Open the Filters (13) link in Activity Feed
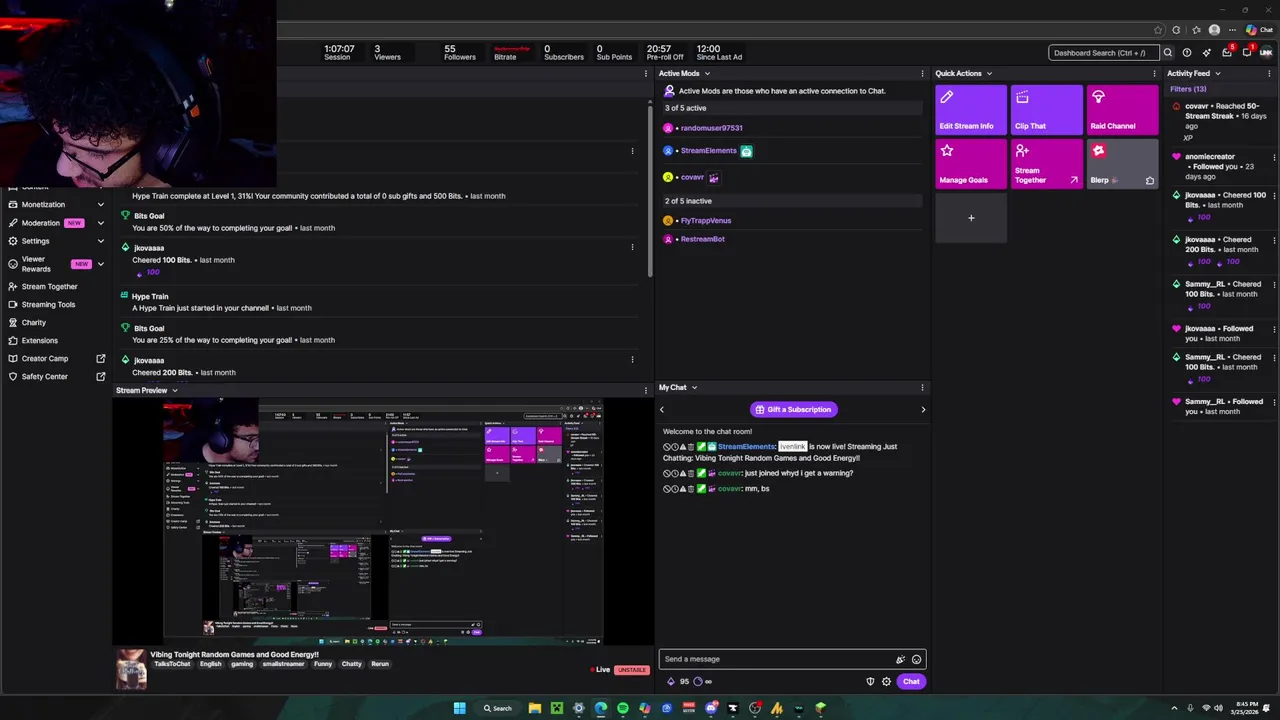This screenshot has height=720, width=1280. 1188,89
